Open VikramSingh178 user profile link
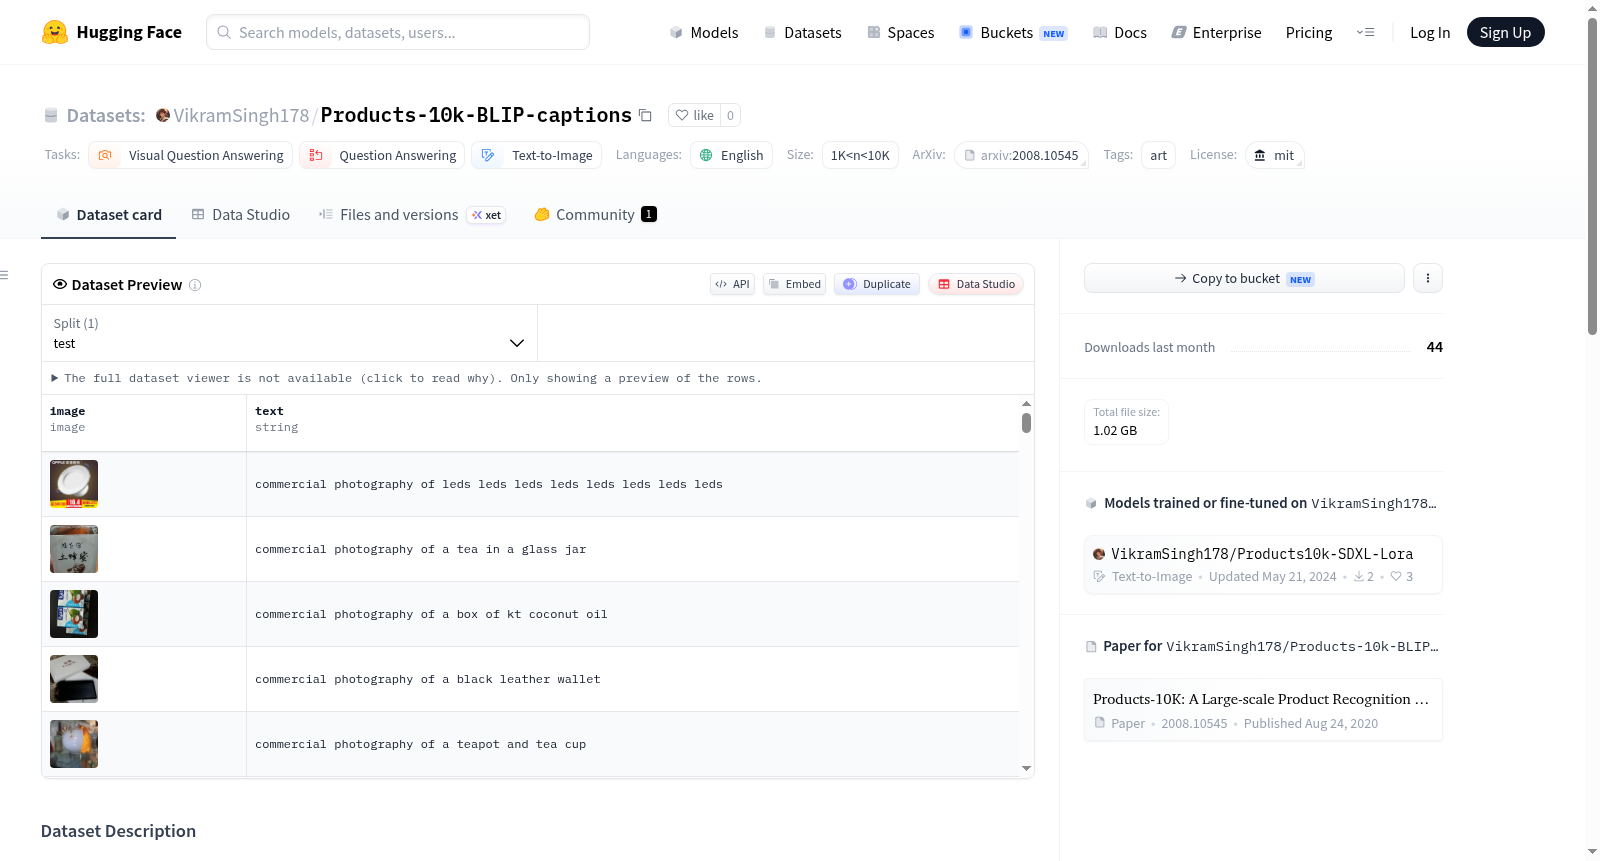 coord(241,115)
